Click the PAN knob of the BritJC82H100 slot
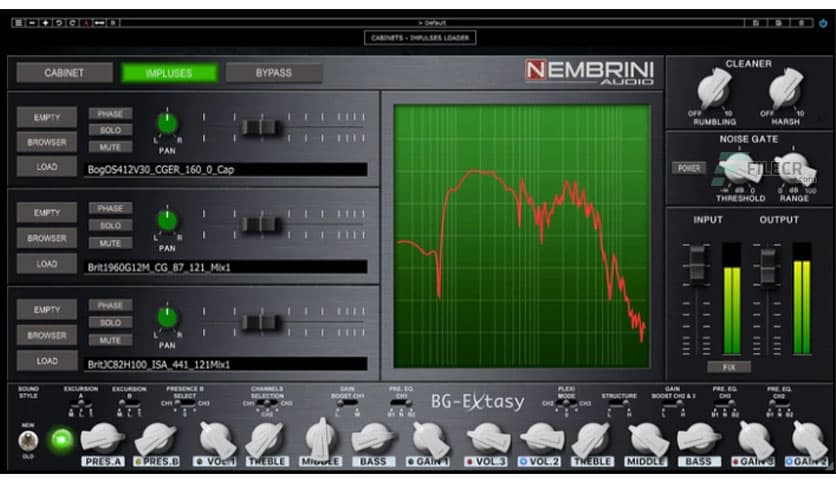836x484 pixels. coord(167,318)
